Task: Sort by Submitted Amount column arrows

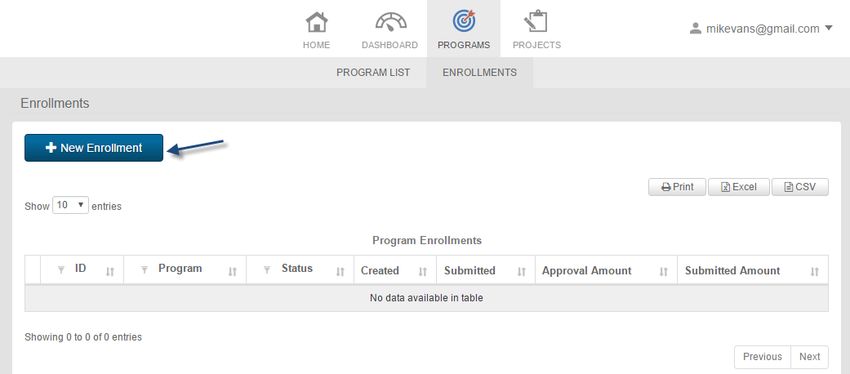Action: point(814,272)
